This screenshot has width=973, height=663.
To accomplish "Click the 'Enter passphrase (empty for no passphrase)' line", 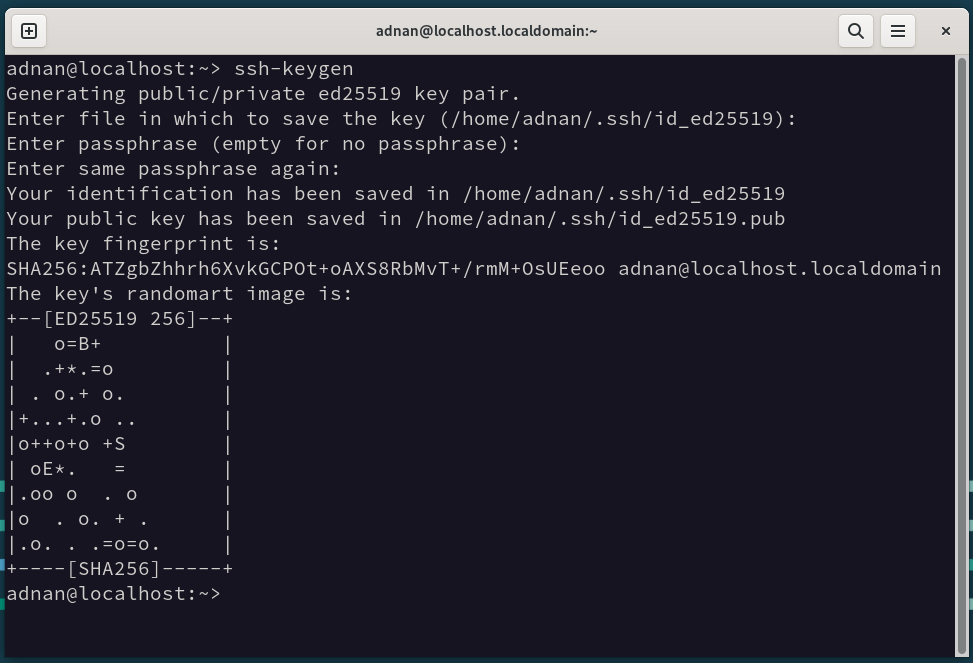I will tap(263, 144).
